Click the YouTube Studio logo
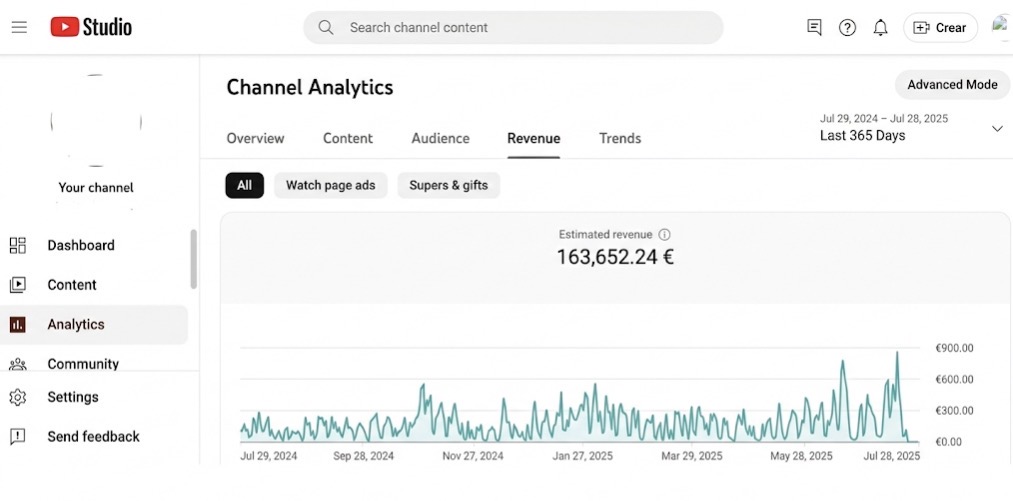The height and width of the screenshot is (501, 1013). (91, 27)
